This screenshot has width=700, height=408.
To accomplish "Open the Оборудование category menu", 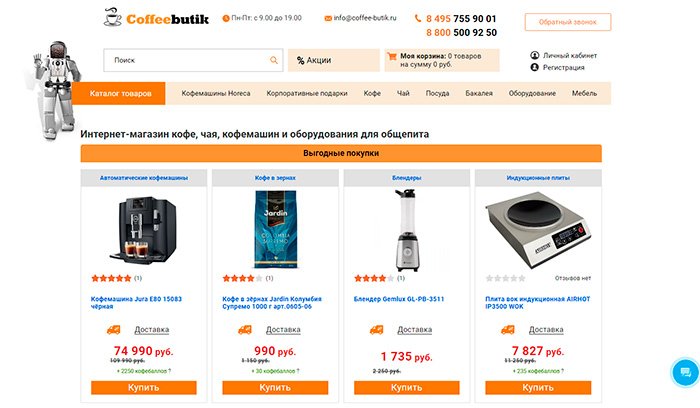I will pos(532,93).
